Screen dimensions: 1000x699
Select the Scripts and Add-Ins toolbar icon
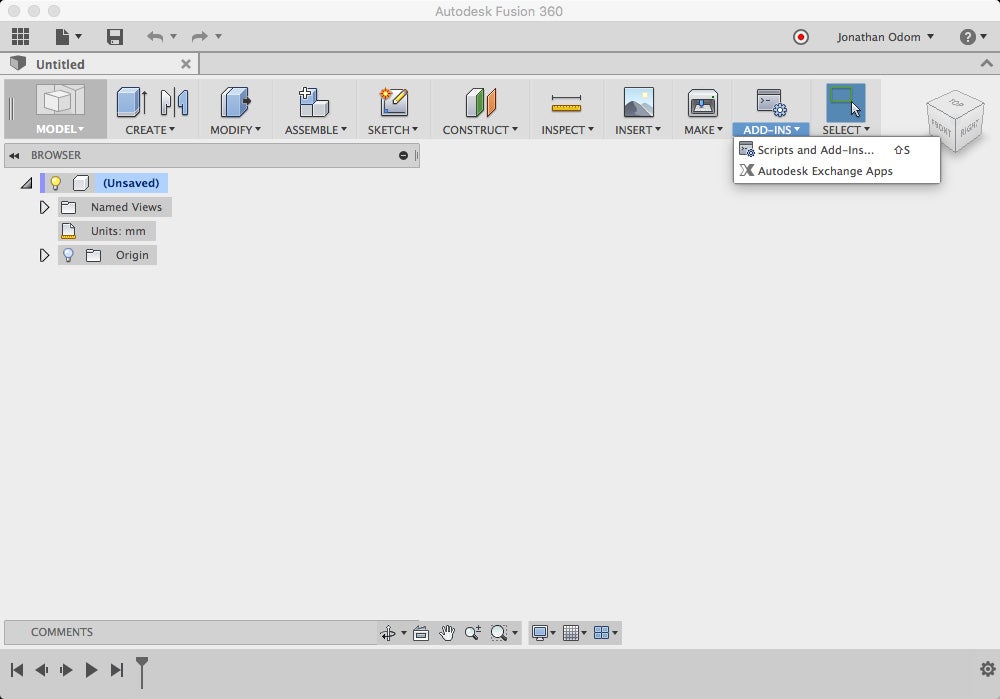771,102
